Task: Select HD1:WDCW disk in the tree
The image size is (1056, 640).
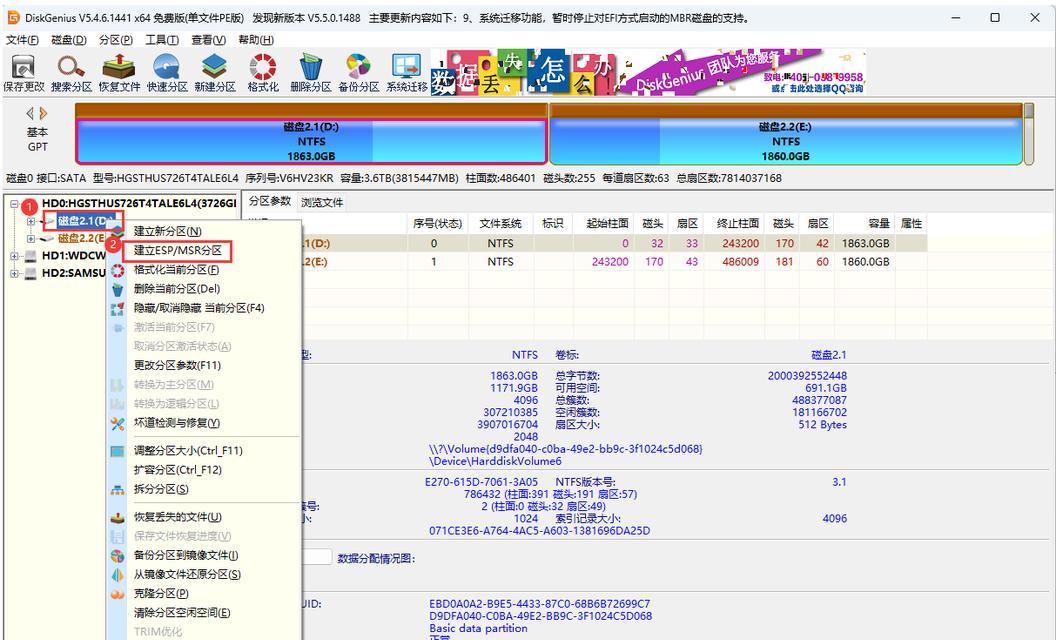Action: tap(74, 255)
